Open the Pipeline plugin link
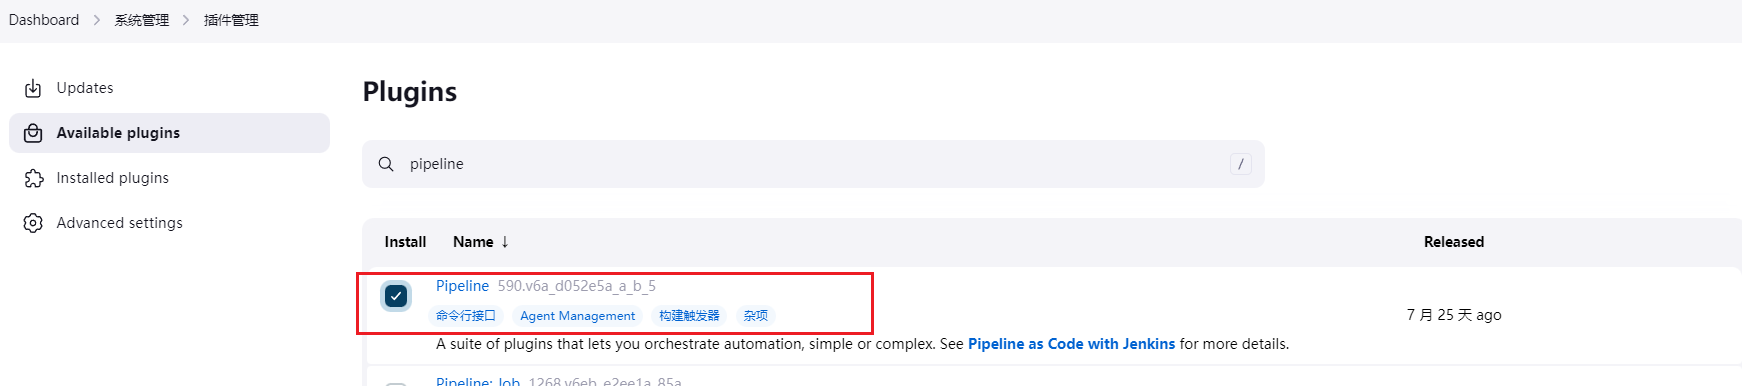This screenshot has height=386, width=1742. [462, 286]
